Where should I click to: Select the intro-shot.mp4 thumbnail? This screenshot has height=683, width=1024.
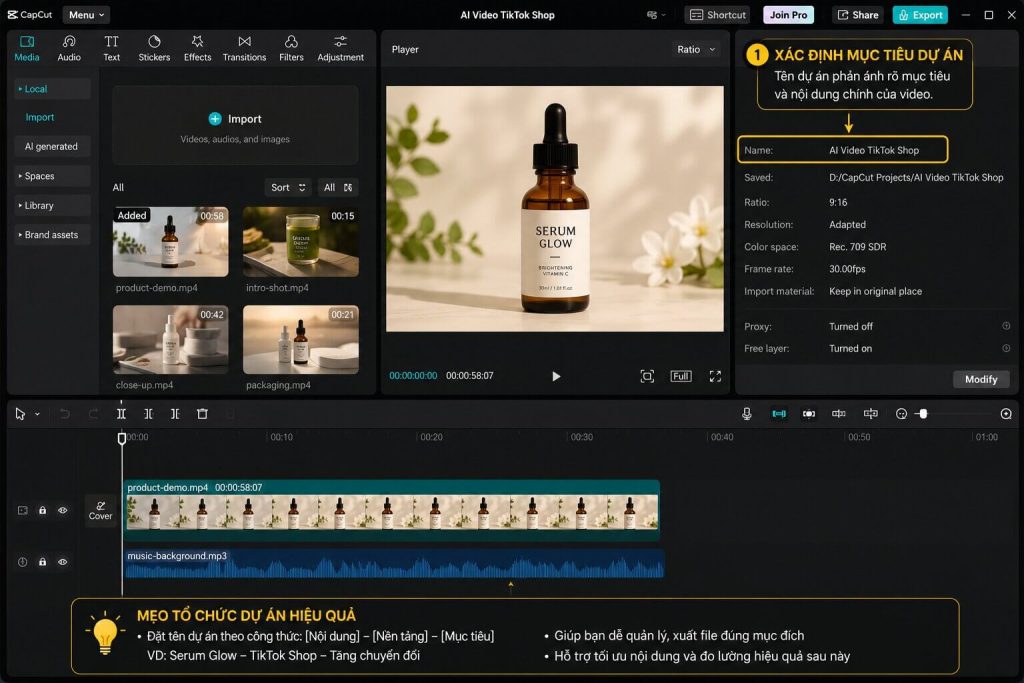point(300,242)
